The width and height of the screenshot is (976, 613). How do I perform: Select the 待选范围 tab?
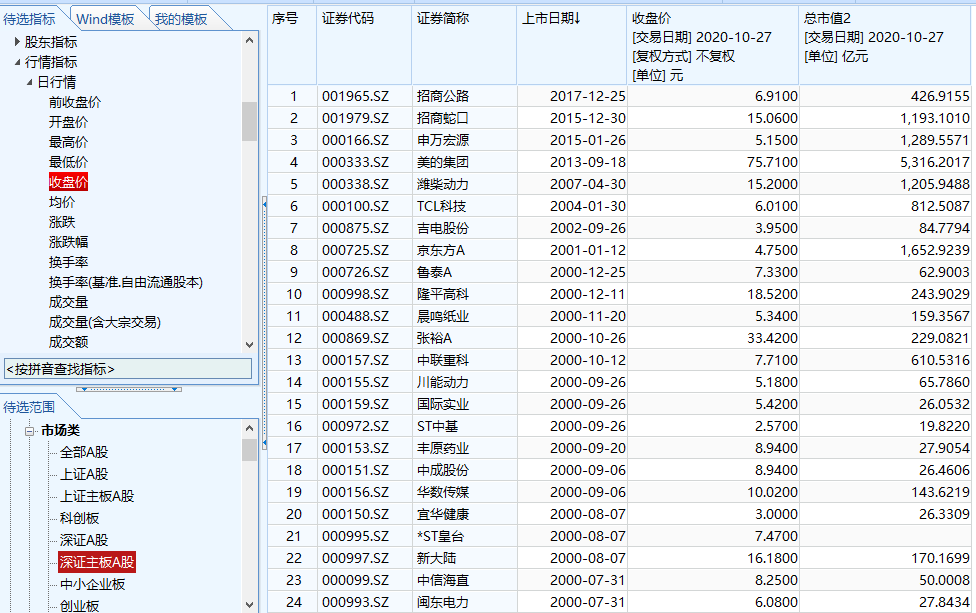pos(29,407)
